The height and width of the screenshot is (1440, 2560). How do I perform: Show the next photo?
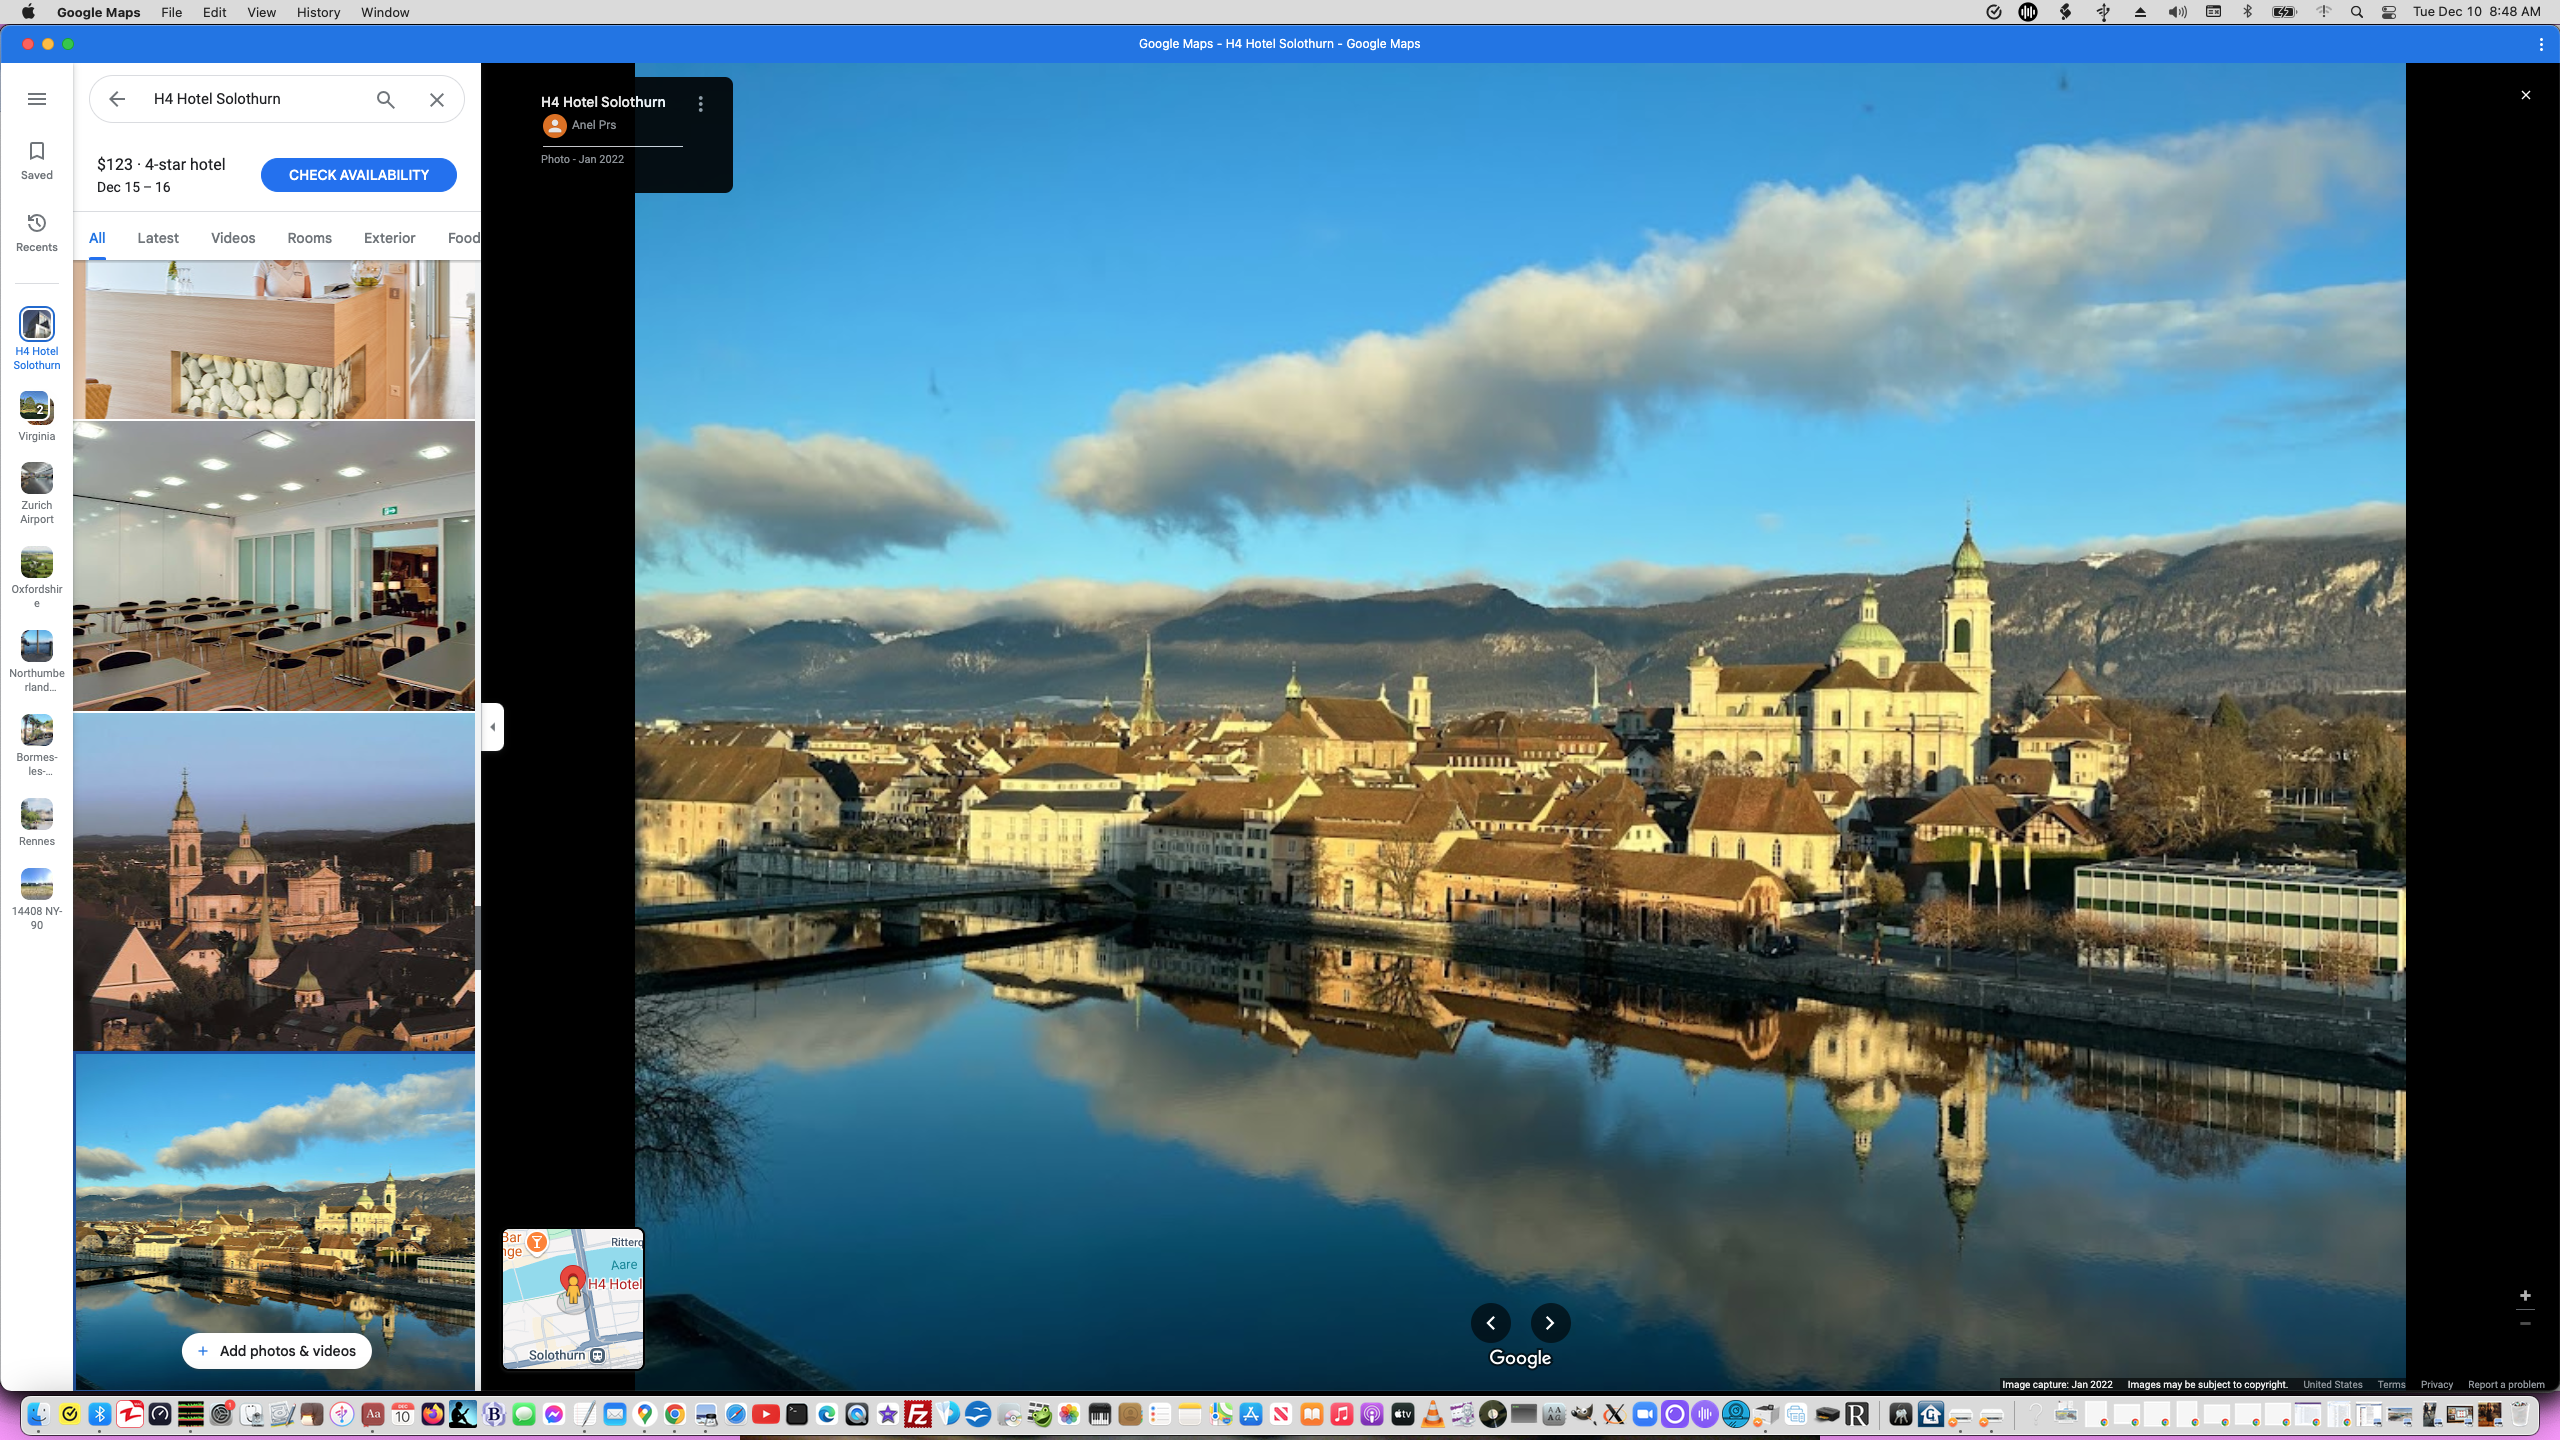[x=1550, y=1323]
